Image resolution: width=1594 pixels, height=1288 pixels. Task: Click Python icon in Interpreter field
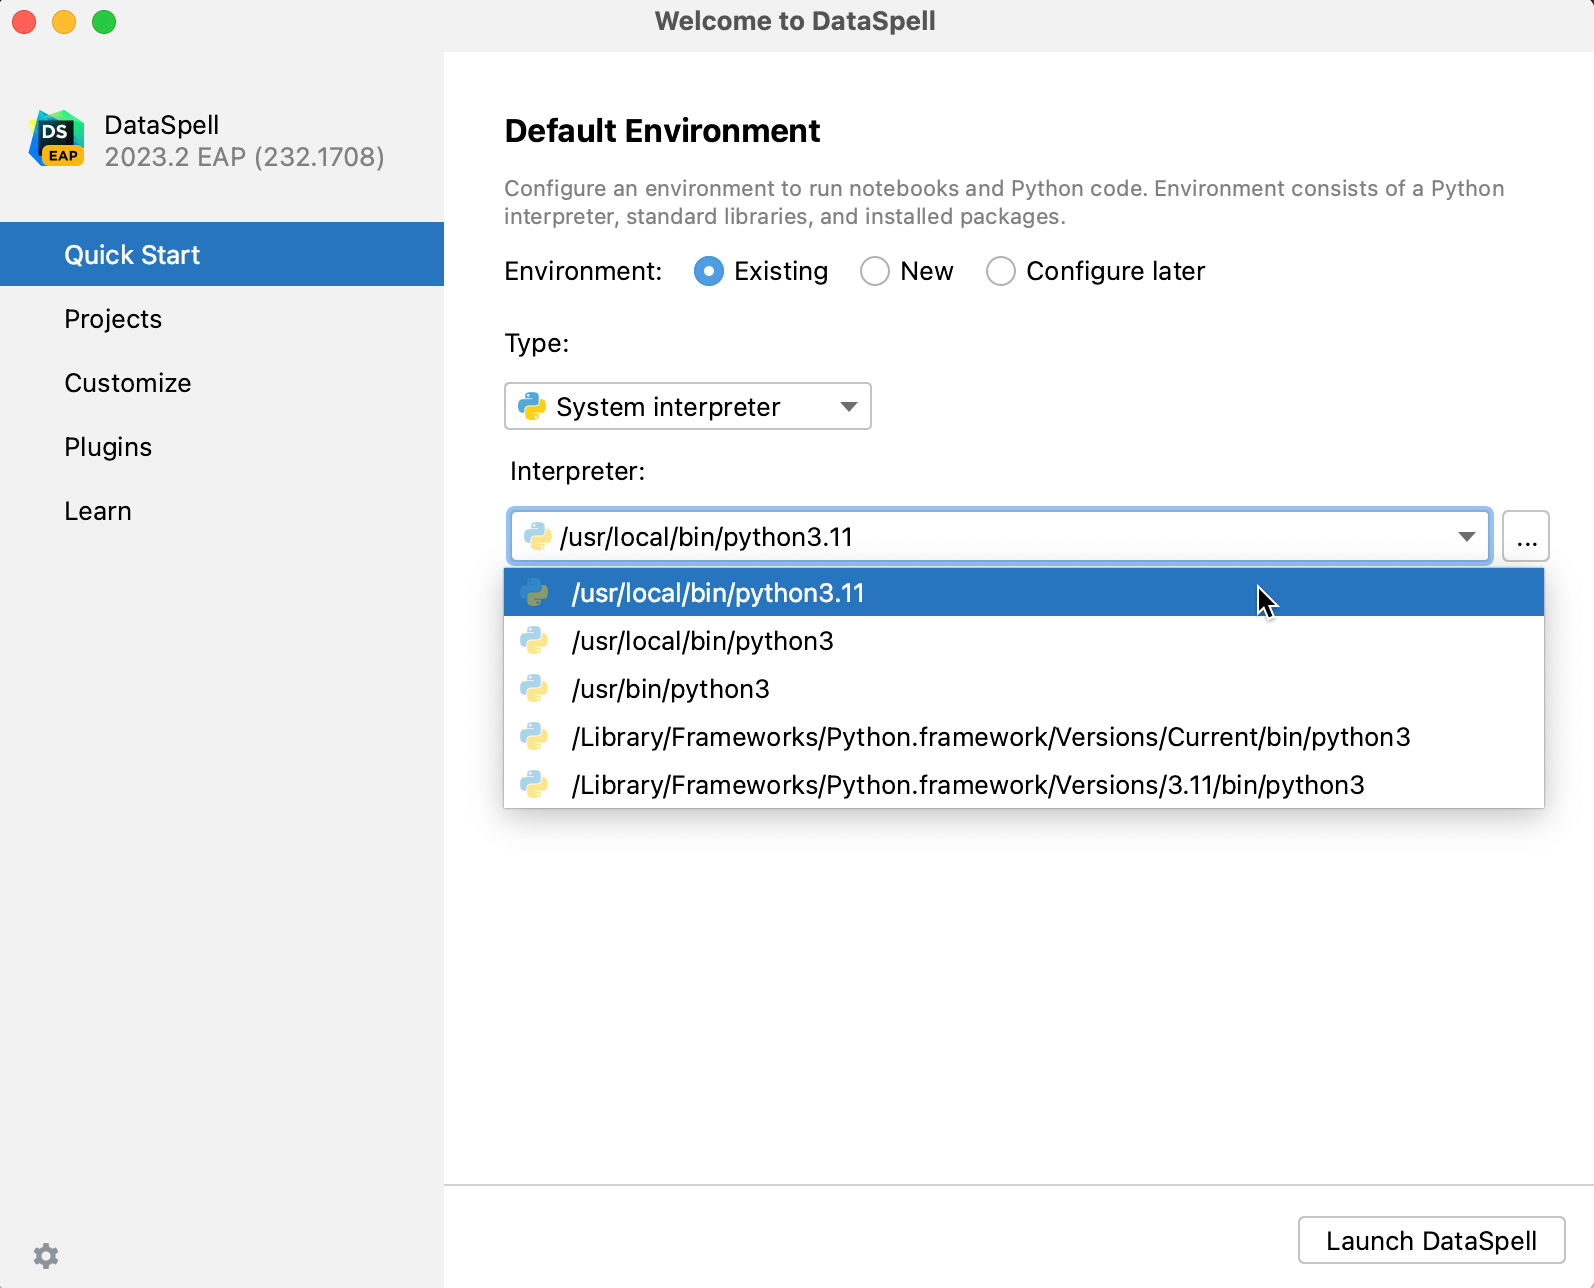[x=538, y=536]
